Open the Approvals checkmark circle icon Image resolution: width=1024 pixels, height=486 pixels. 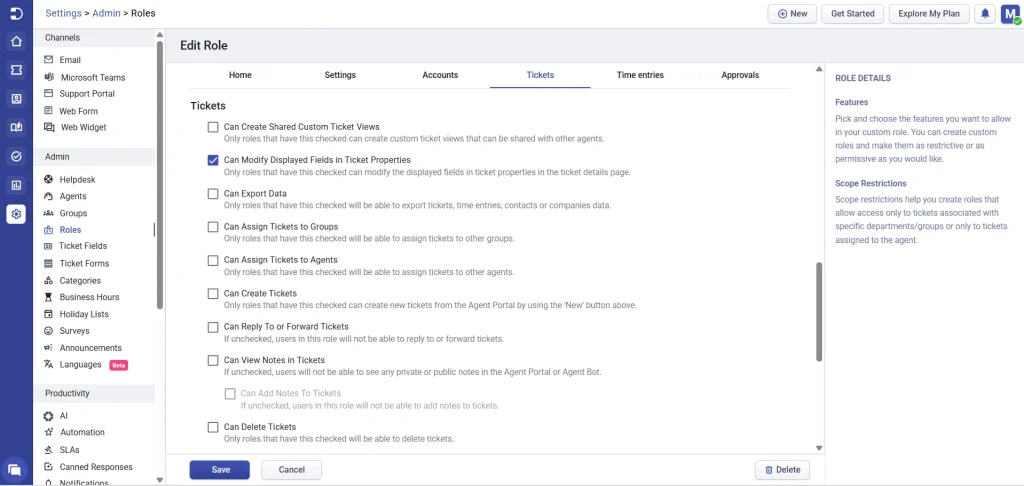click(16, 156)
